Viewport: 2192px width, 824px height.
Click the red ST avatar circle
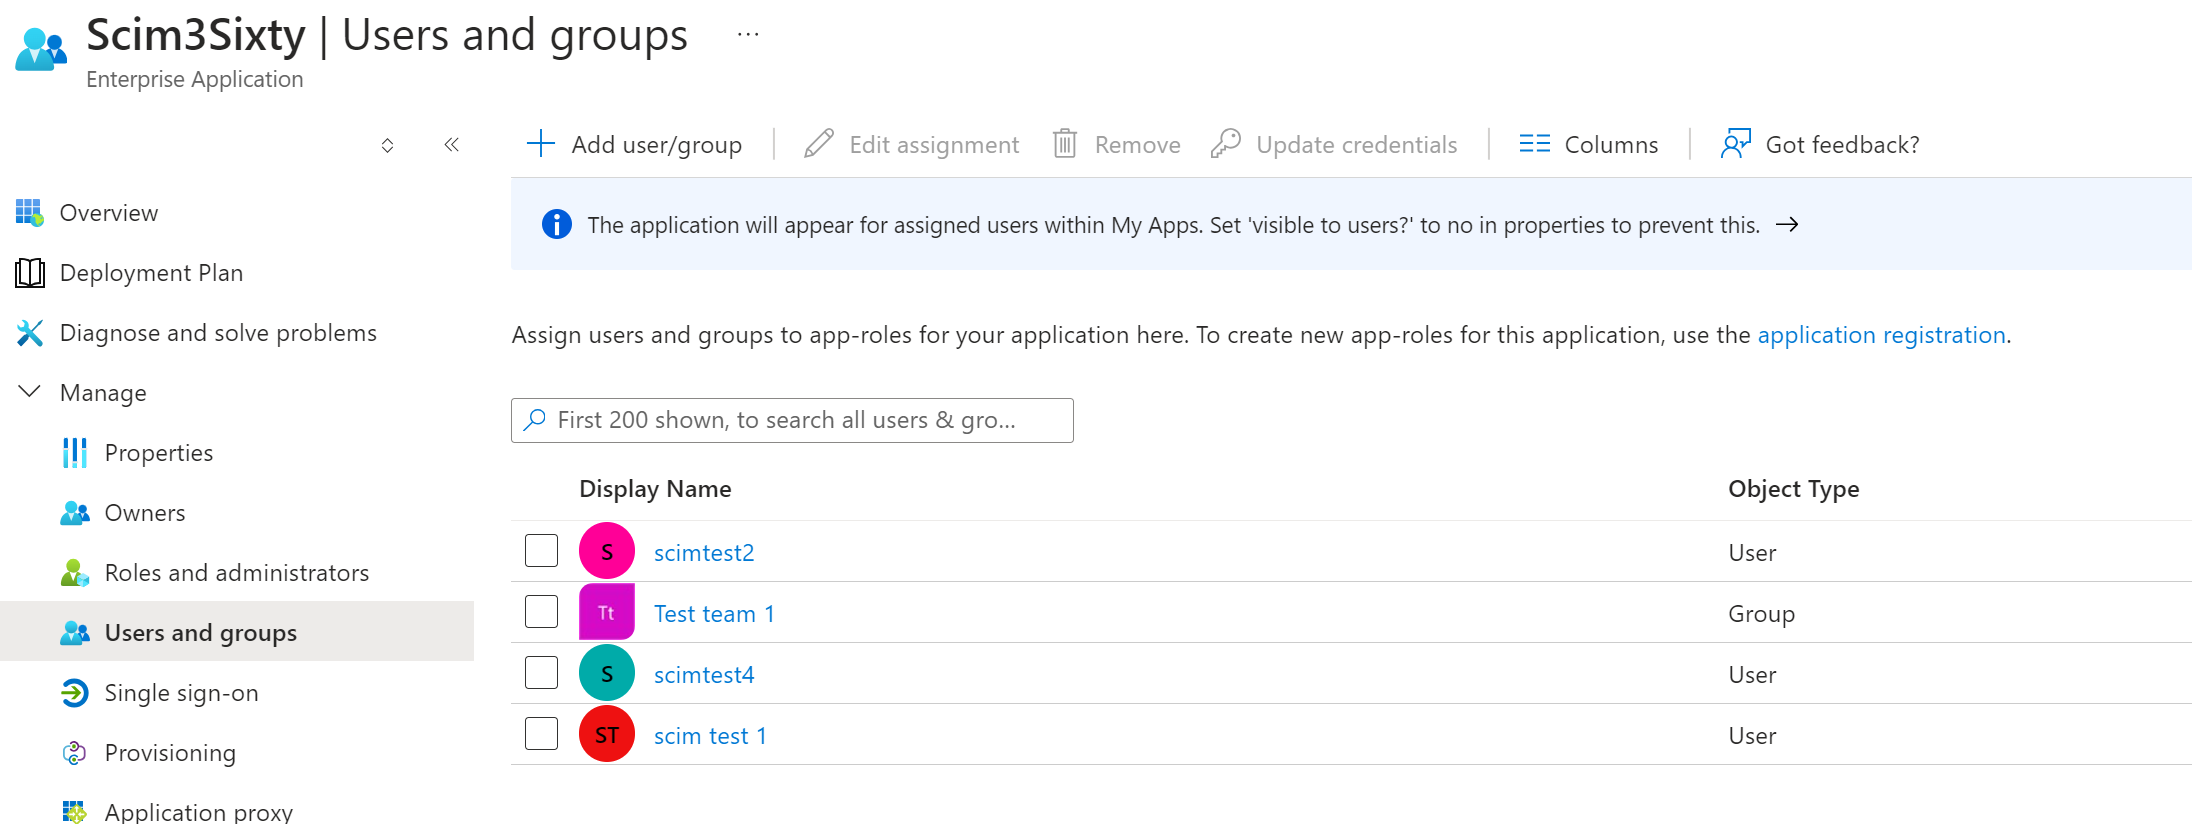pos(607,735)
